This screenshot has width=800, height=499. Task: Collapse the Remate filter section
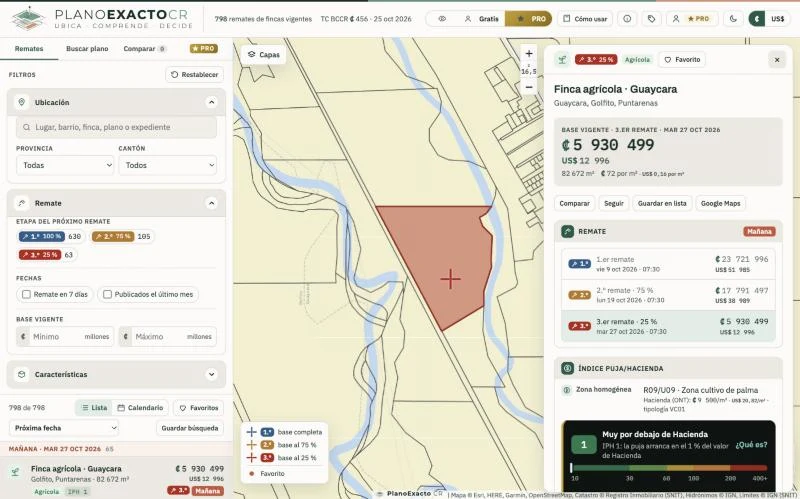(x=211, y=203)
